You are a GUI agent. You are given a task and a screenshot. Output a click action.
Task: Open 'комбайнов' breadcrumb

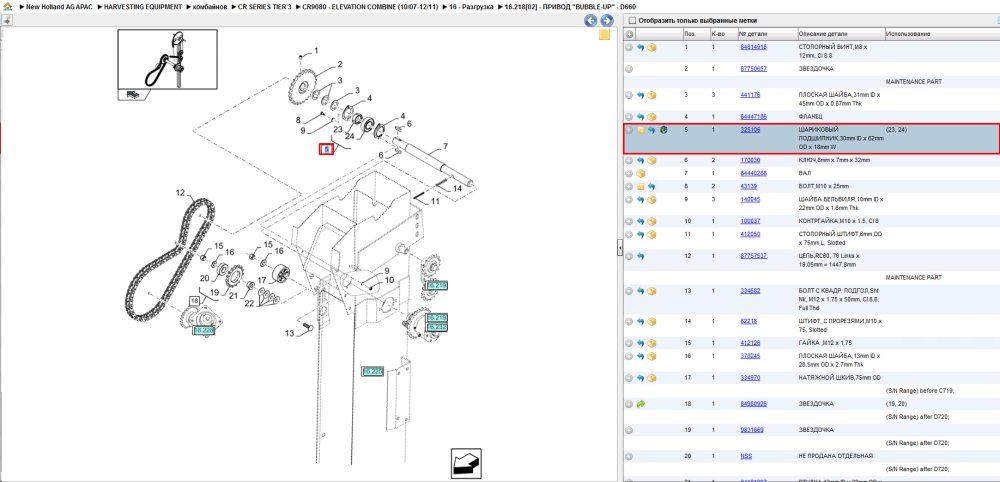click(x=208, y=6)
